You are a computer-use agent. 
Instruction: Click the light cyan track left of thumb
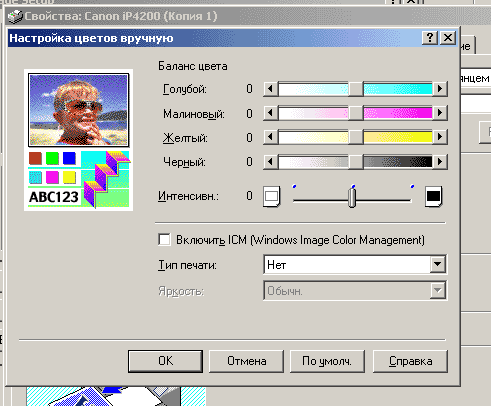(x=313, y=89)
